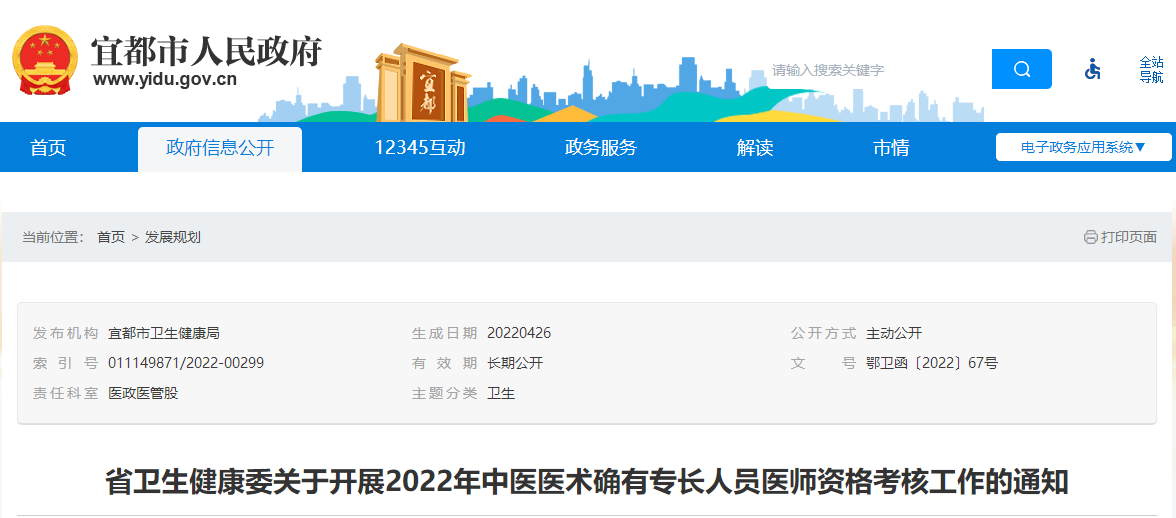Click the www.yidu.gov.cn address text

165,80
